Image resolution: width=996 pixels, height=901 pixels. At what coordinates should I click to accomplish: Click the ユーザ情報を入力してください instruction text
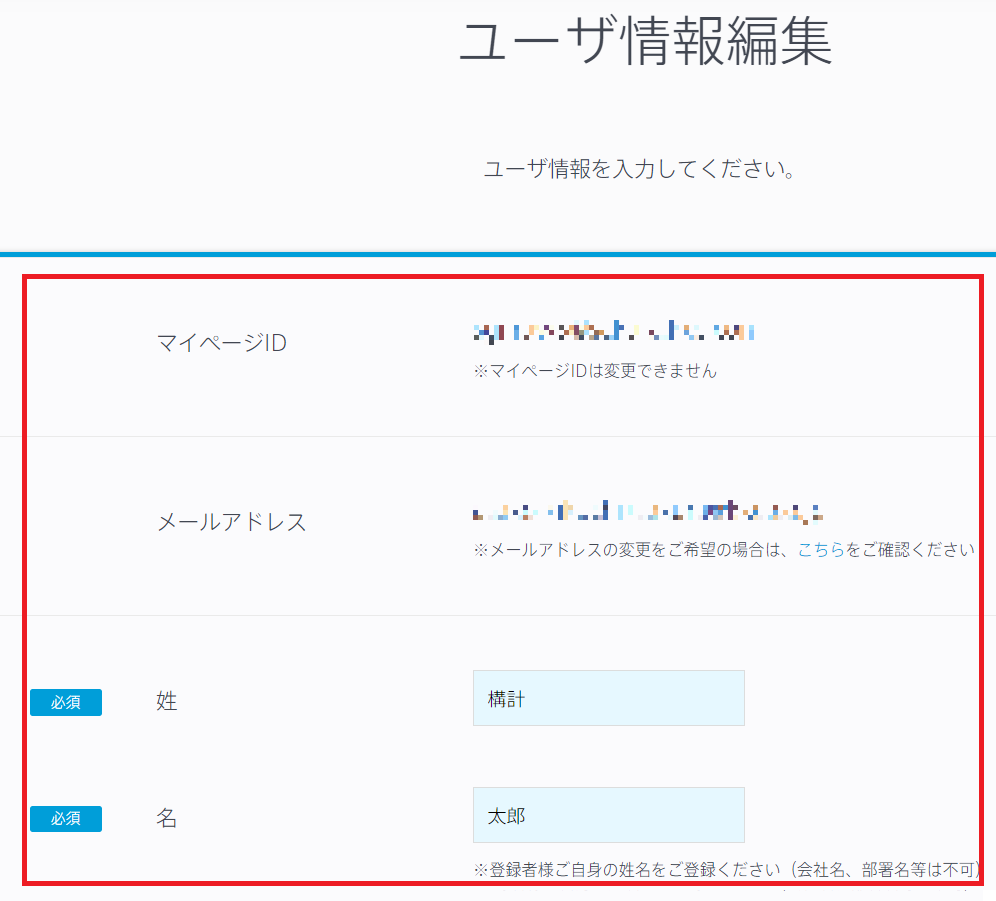pyautogui.click(x=639, y=169)
